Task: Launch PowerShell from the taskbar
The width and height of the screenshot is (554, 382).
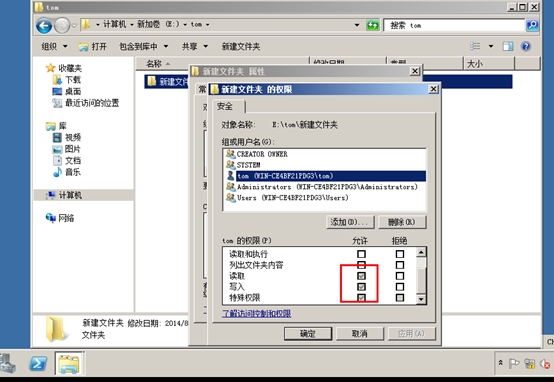Action: click(38, 364)
